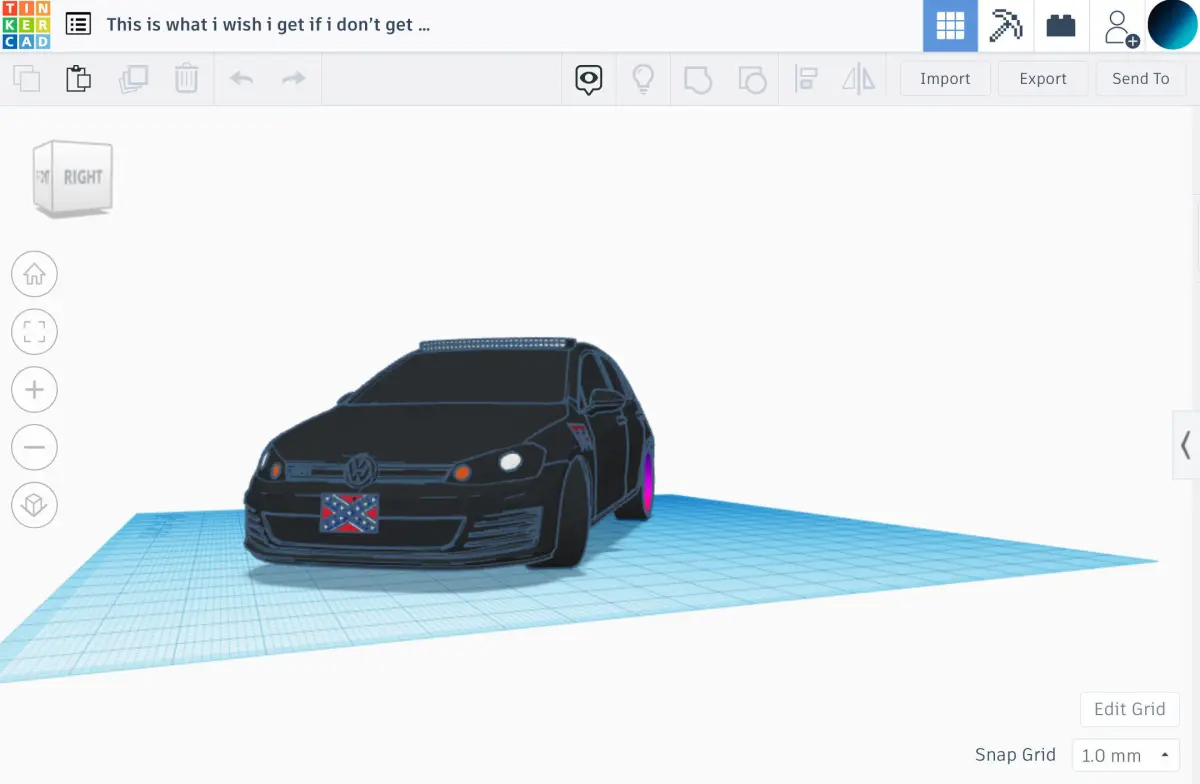Image resolution: width=1200 pixels, height=784 pixels.
Task: Click the flag license plate on car
Action: click(x=349, y=512)
